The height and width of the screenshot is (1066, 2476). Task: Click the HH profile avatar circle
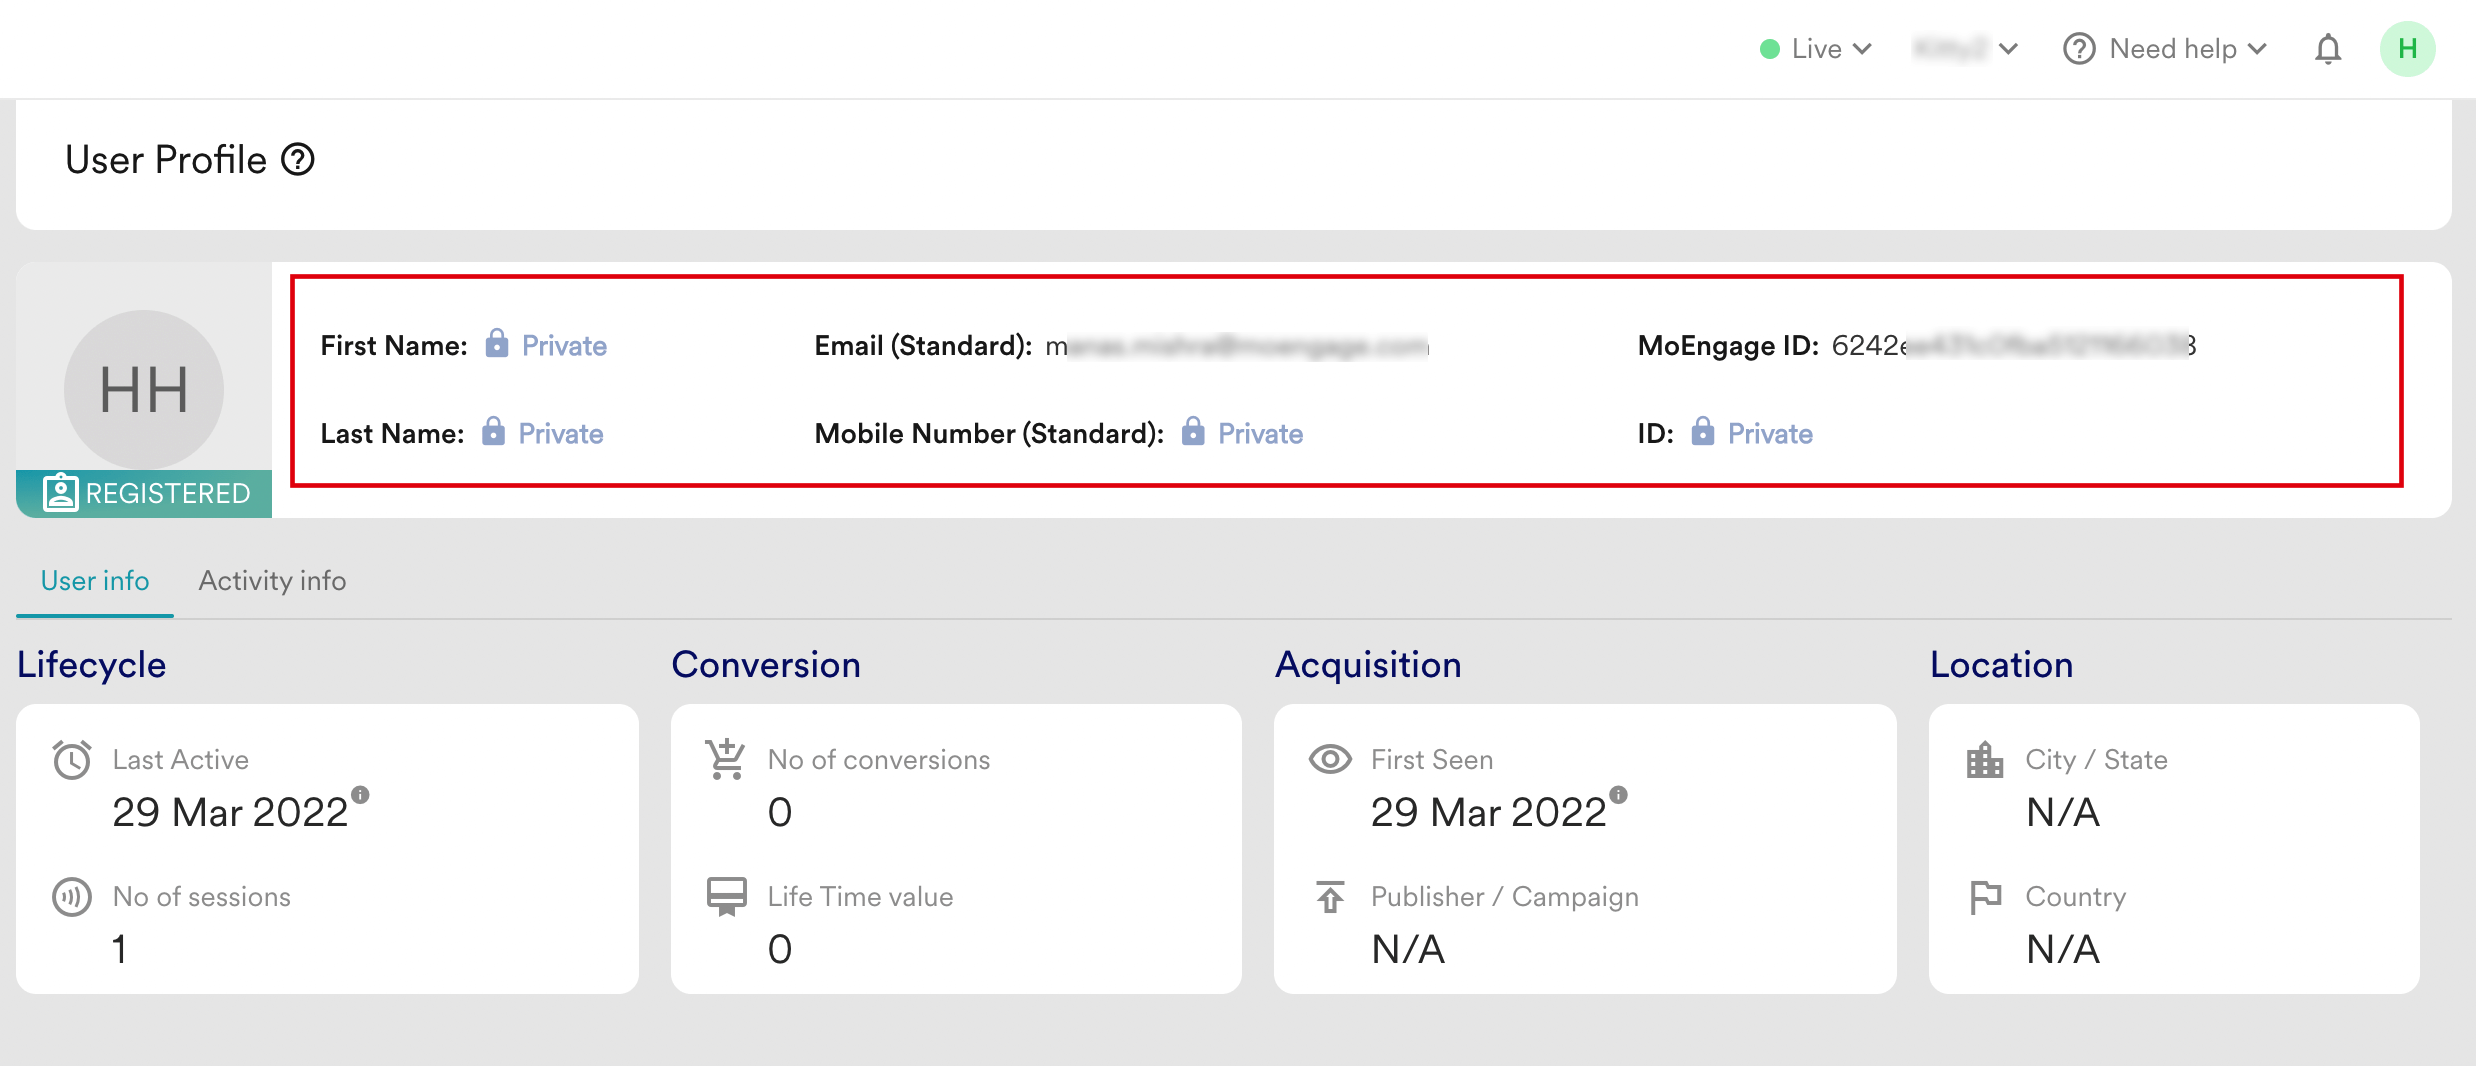[144, 389]
